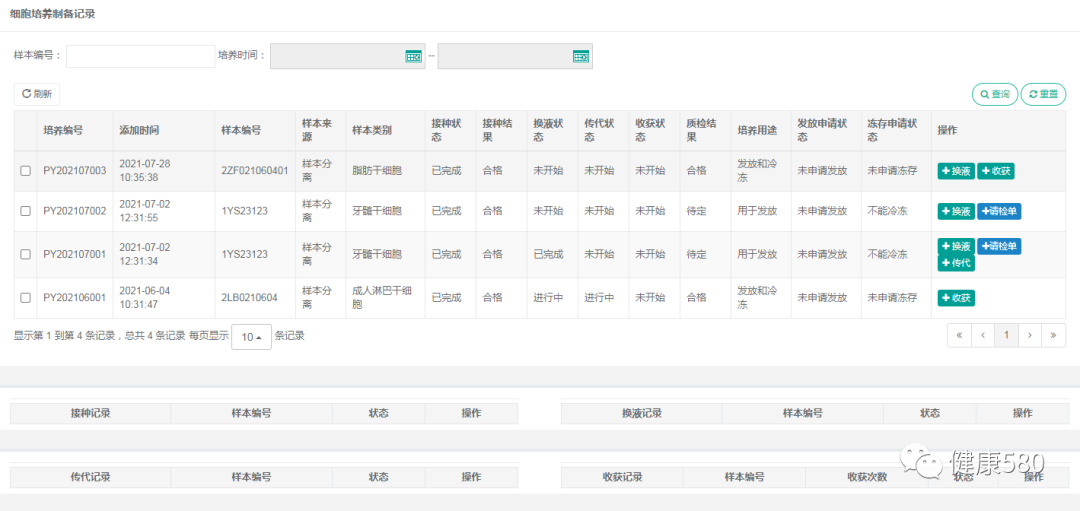
Task: Click the 收获次数 column header
Action: click(x=866, y=477)
